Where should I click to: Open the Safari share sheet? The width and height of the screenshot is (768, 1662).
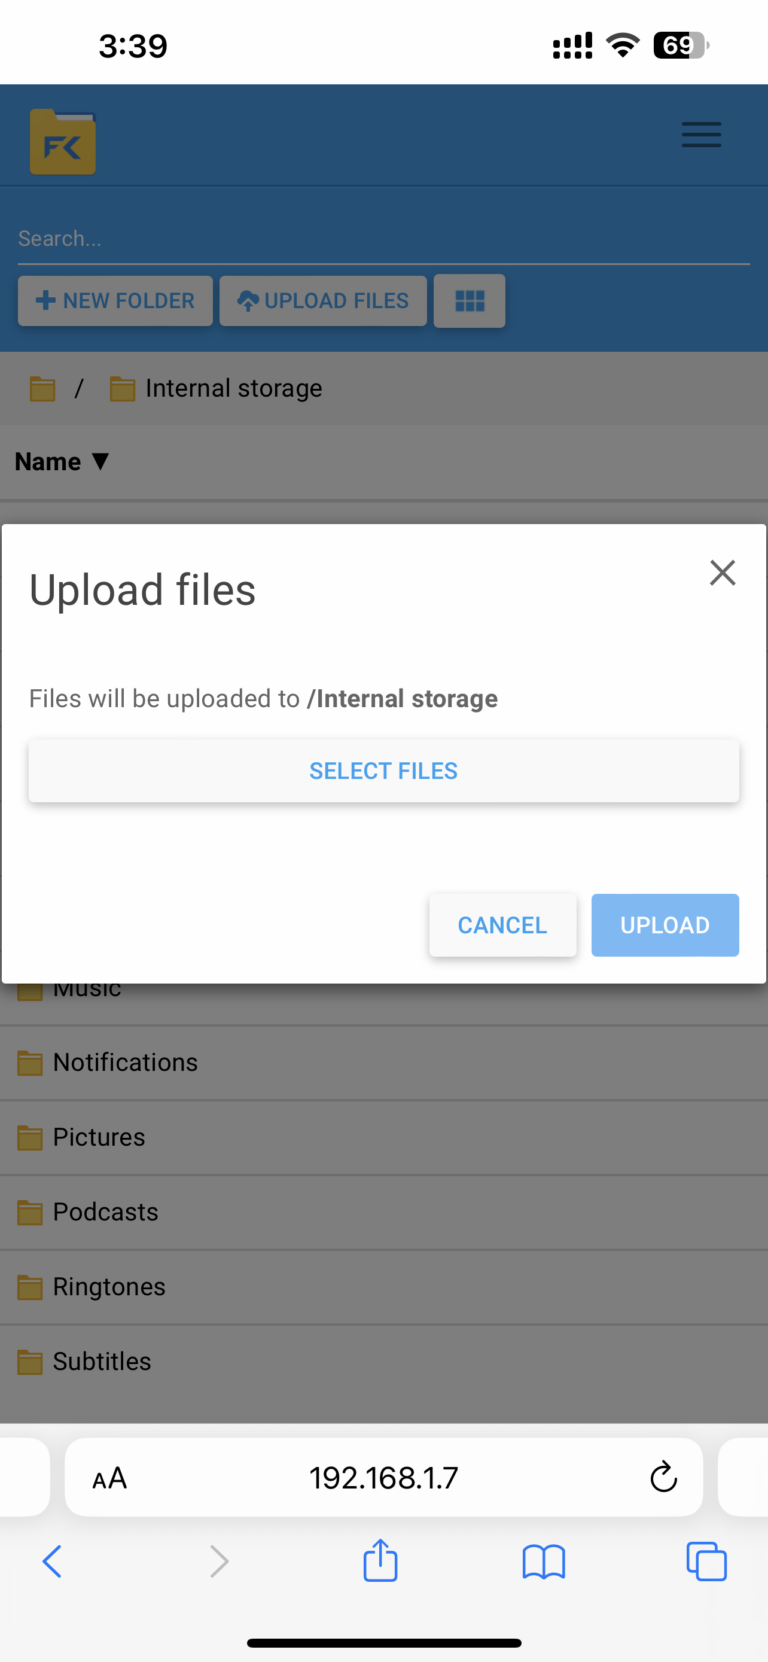379,1560
